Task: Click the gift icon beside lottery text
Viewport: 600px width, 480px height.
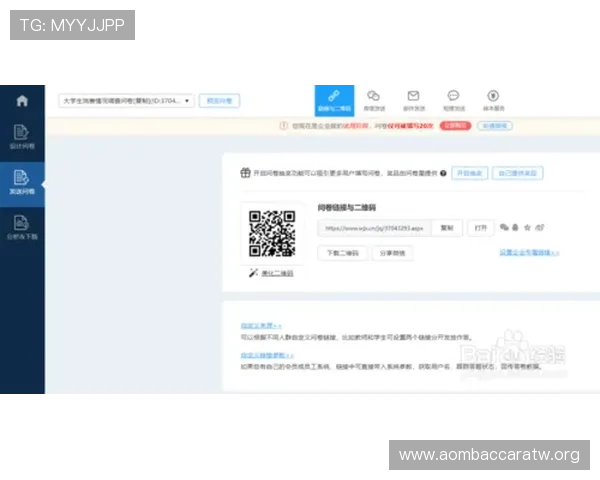Action: pyautogui.click(x=245, y=173)
